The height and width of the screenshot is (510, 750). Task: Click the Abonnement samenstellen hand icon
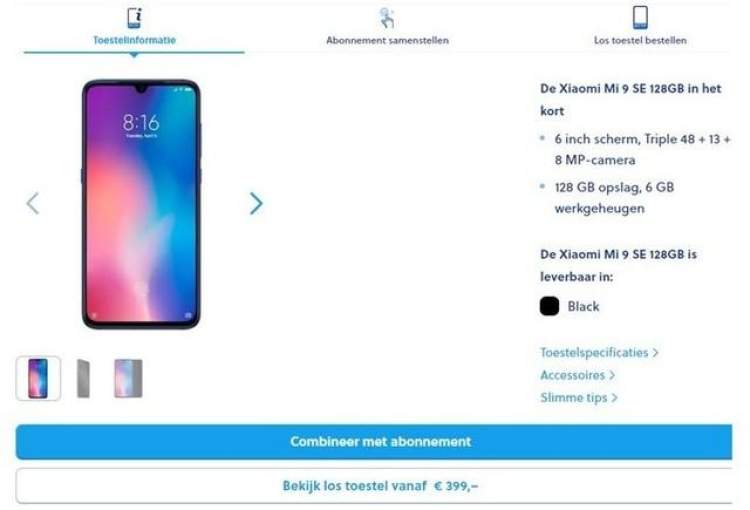387,18
